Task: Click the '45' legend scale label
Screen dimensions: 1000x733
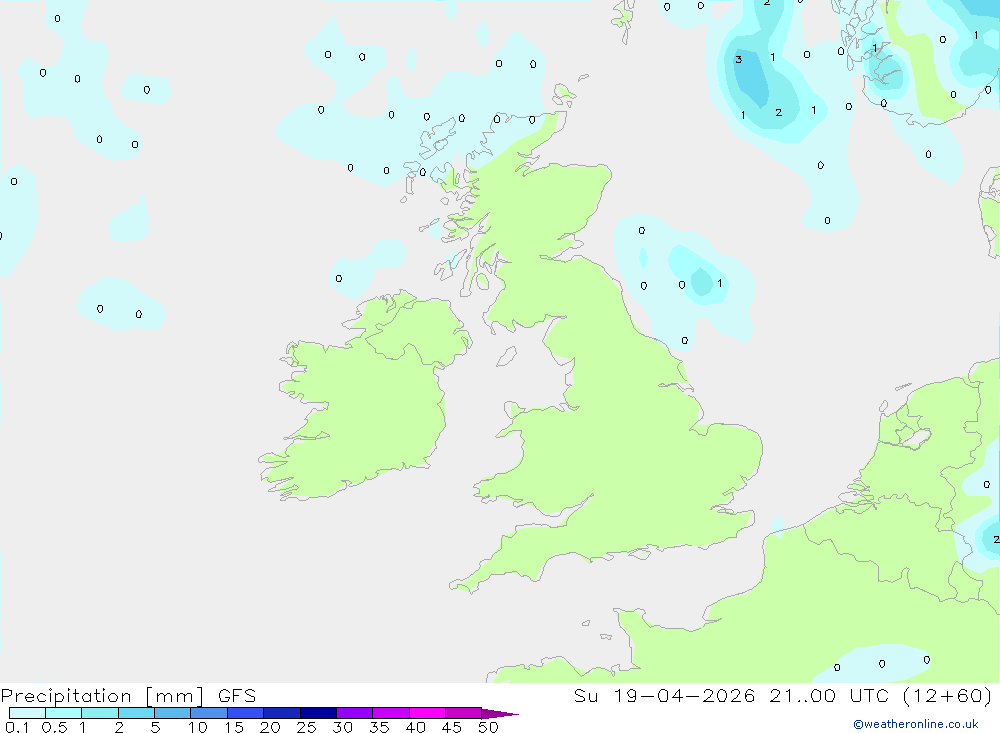Action: [452, 727]
